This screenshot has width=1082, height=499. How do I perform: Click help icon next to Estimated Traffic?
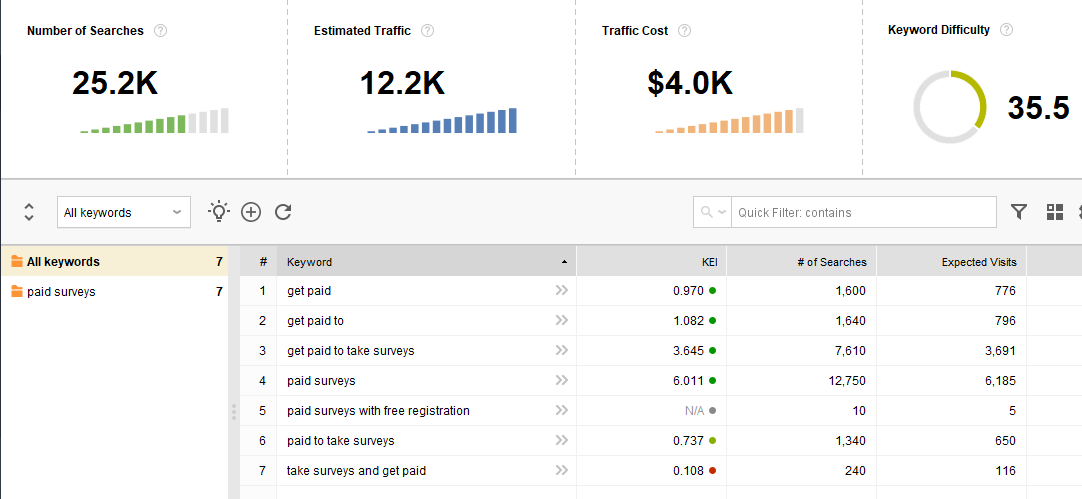[x=427, y=31]
